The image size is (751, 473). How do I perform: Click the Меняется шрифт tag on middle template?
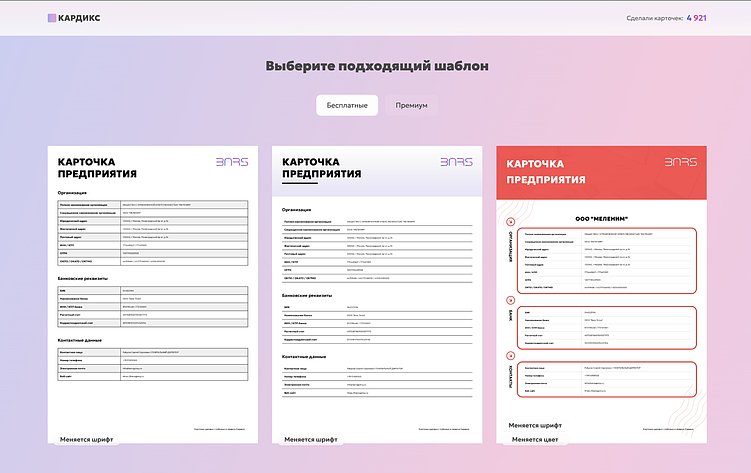point(311,439)
